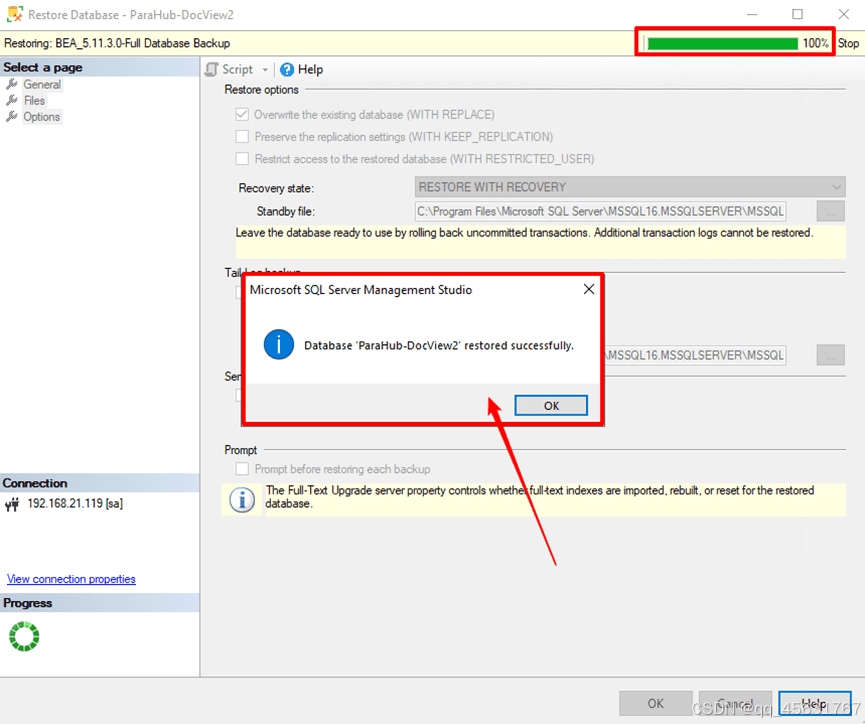Click the connection server icon
The width and height of the screenshot is (865, 724).
point(12,504)
